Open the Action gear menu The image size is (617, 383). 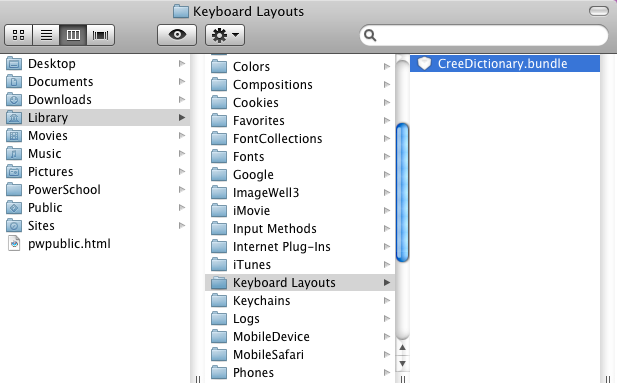click(225, 35)
